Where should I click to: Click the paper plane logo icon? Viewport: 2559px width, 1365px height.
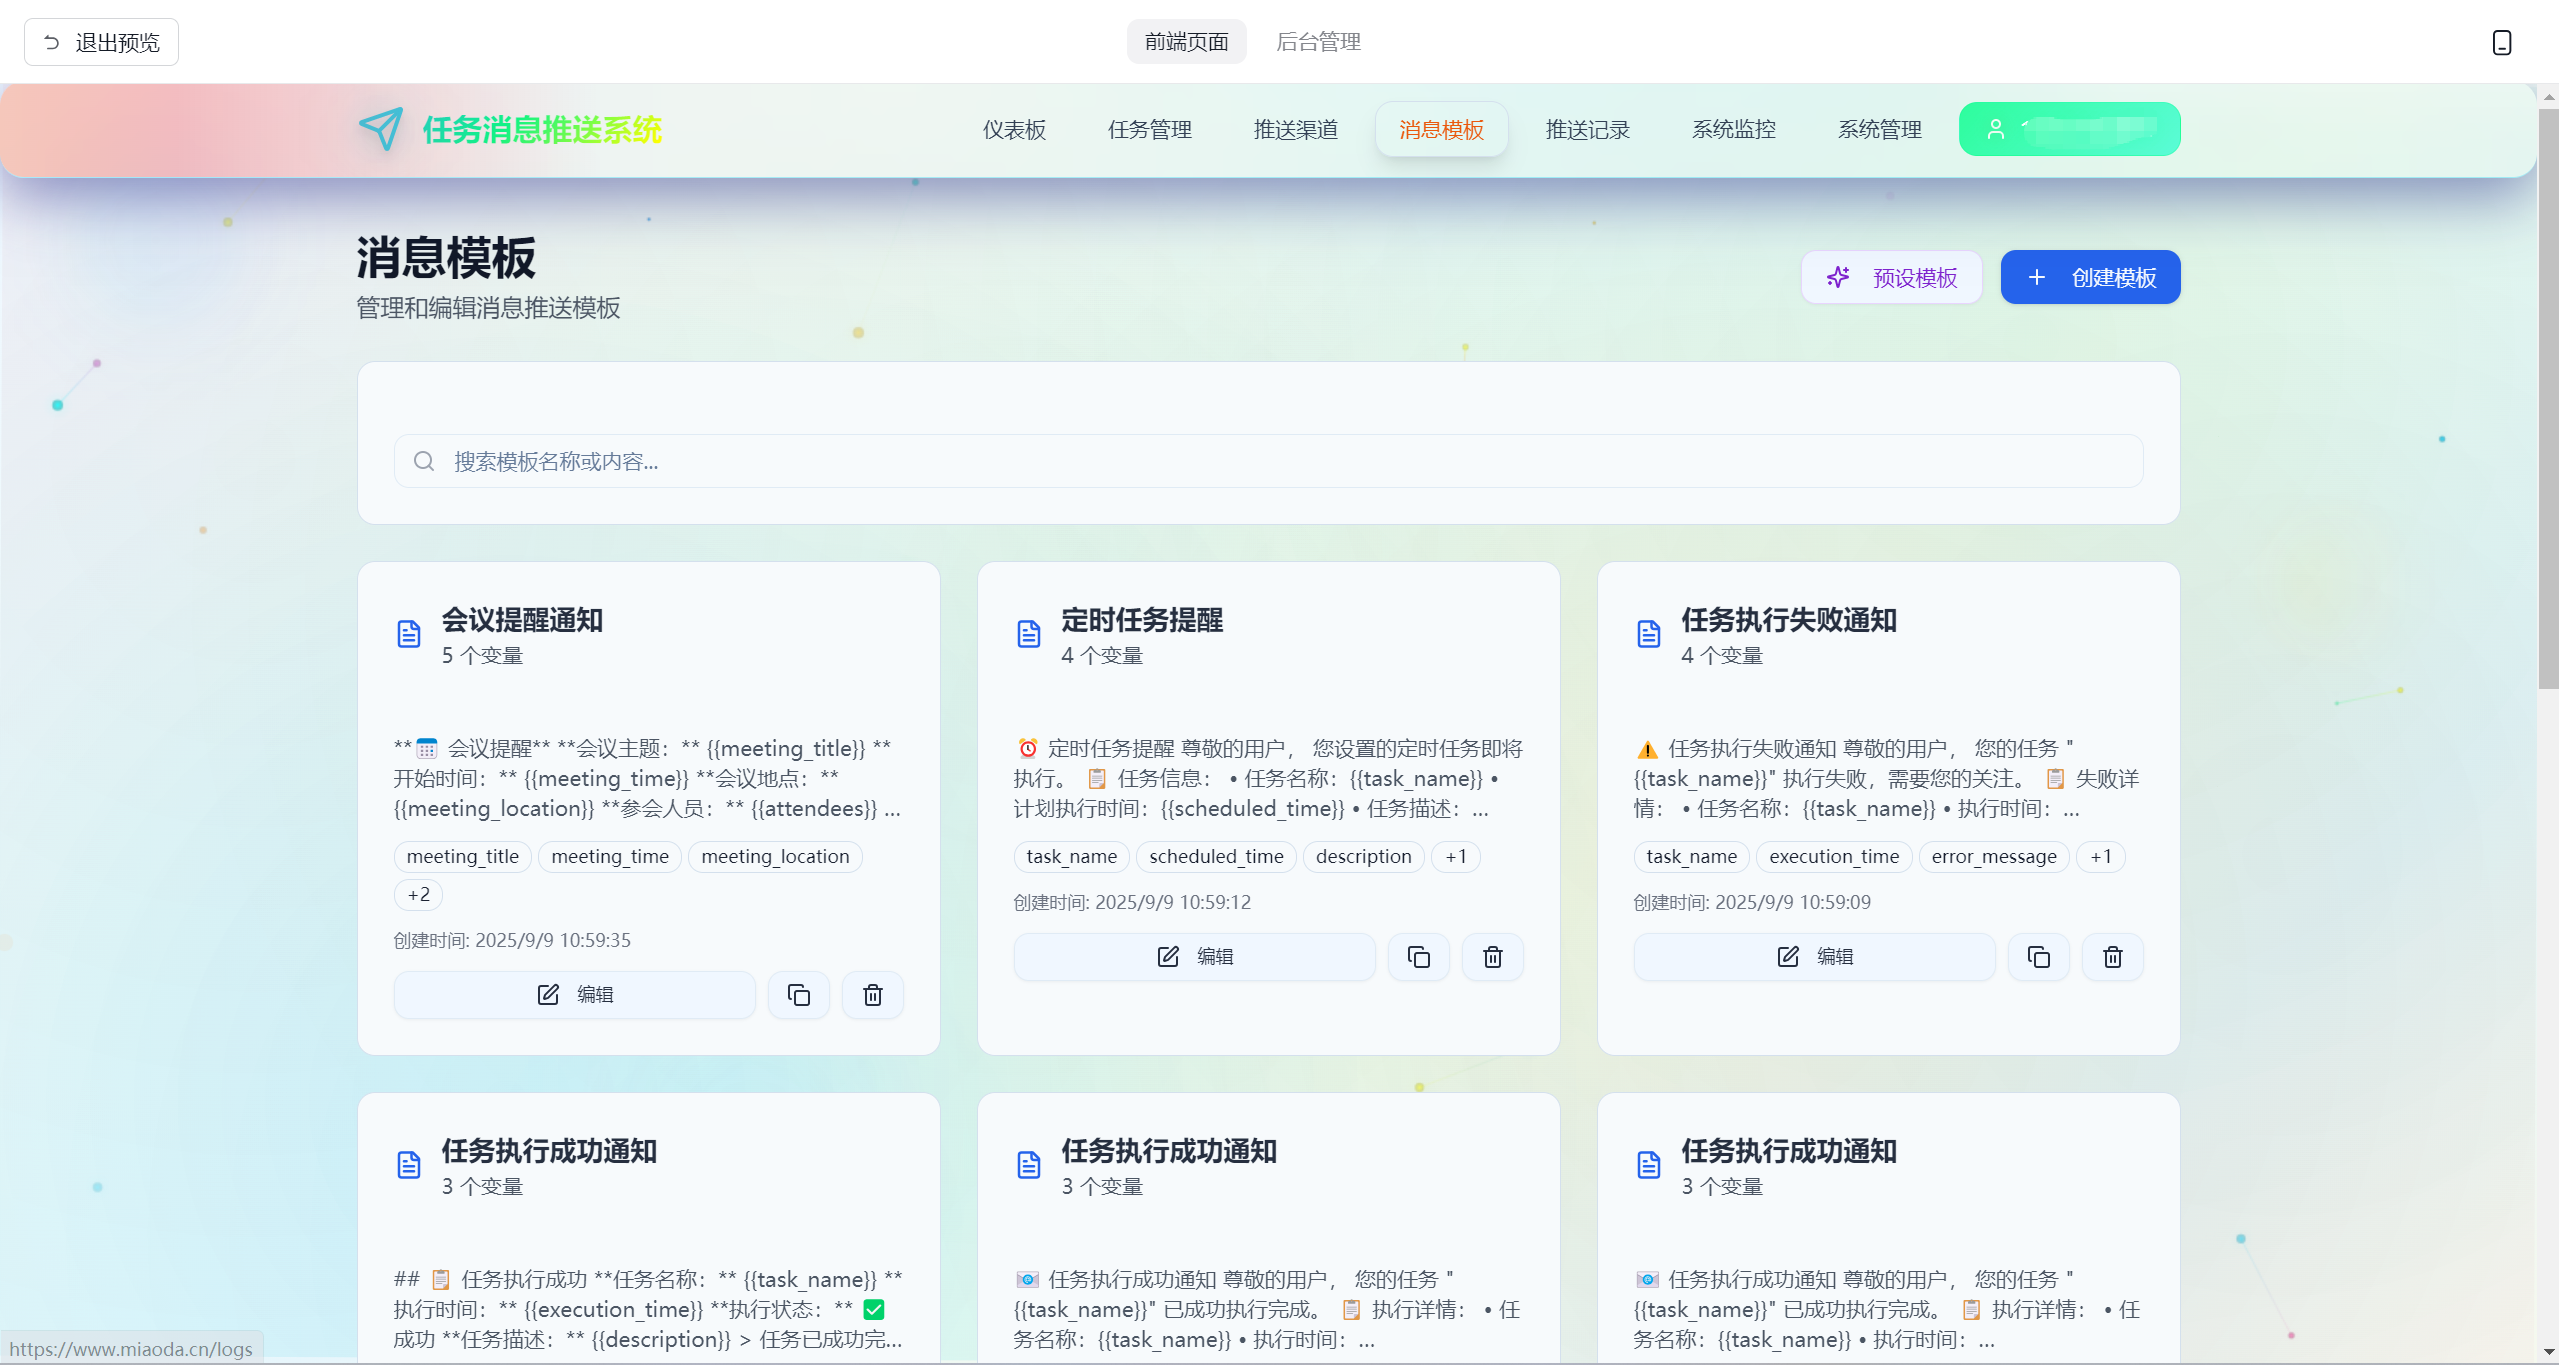(x=381, y=129)
